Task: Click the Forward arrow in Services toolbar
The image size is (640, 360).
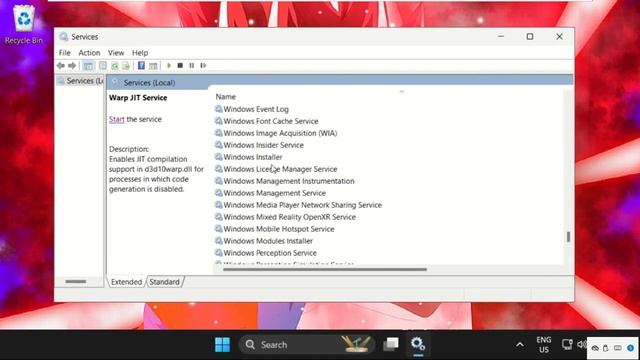Action: [x=72, y=66]
